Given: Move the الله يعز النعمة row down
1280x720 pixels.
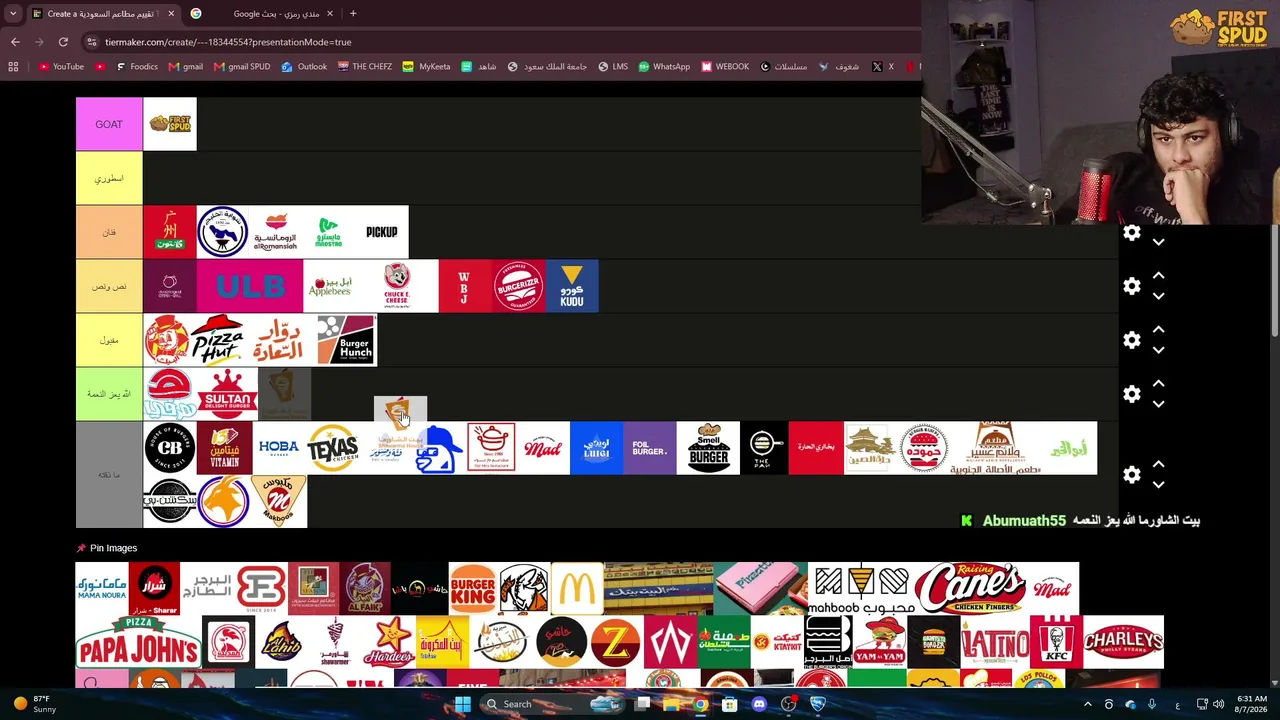Looking at the screenshot, I should click(x=1158, y=404).
